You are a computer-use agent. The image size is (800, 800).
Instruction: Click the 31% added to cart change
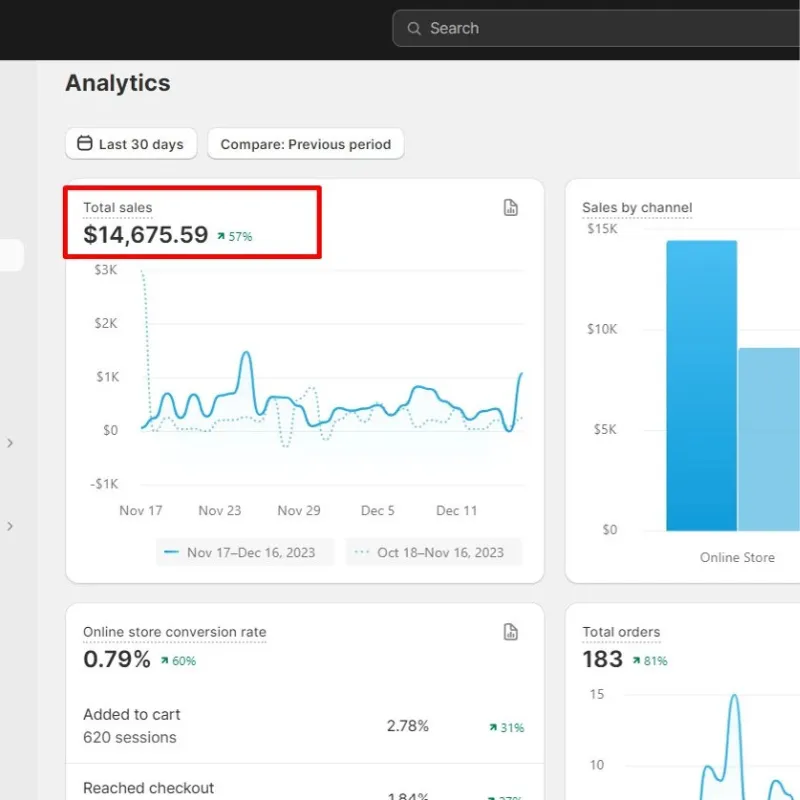point(507,728)
